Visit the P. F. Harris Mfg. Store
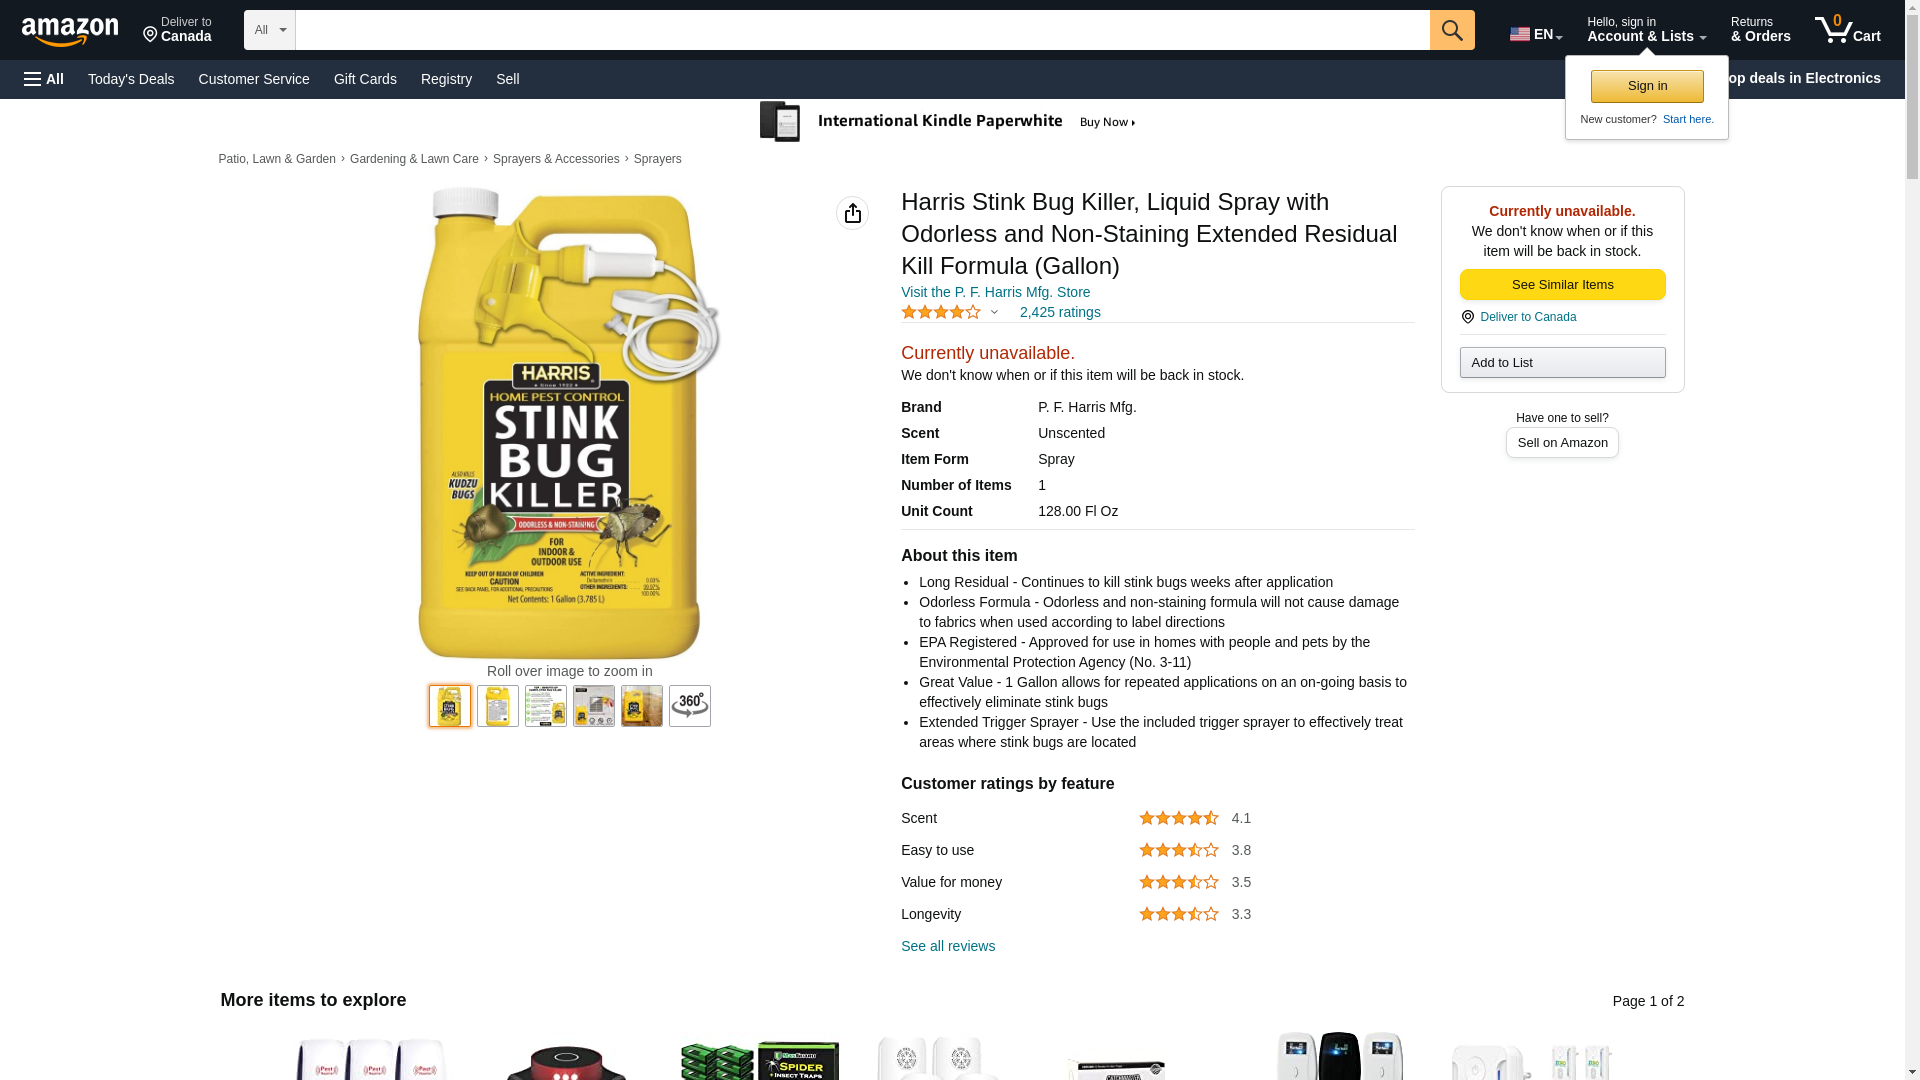The width and height of the screenshot is (1920, 1080). (x=995, y=292)
